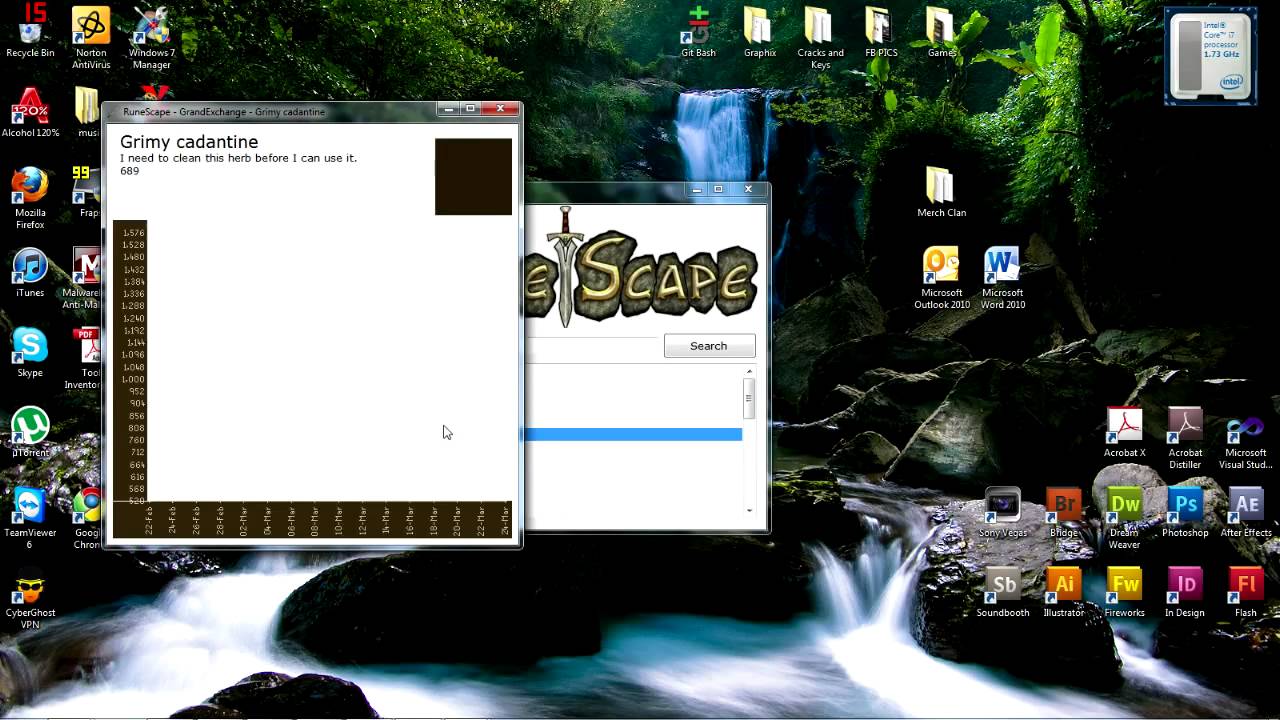Image resolution: width=1280 pixels, height=720 pixels.
Task: Open the Recycle Bin desktop icon
Action: pyautogui.click(x=30, y=31)
